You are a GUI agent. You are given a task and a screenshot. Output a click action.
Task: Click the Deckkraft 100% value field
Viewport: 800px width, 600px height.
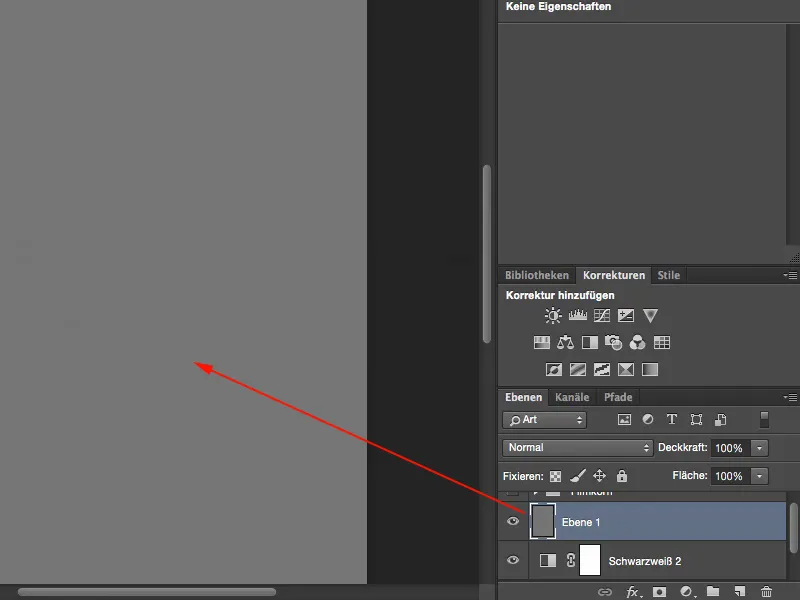(730, 448)
